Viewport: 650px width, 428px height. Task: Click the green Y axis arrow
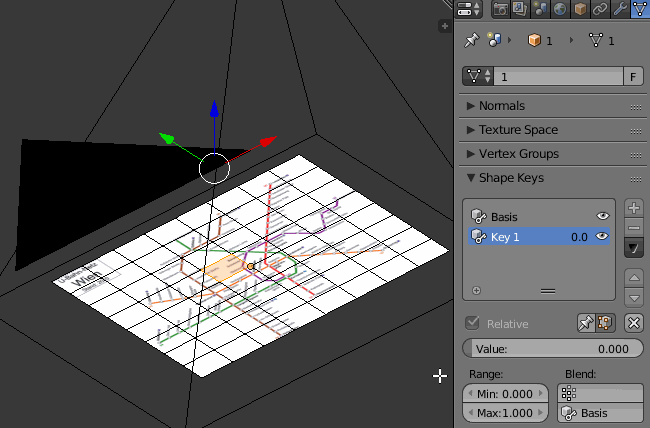click(167, 138)
